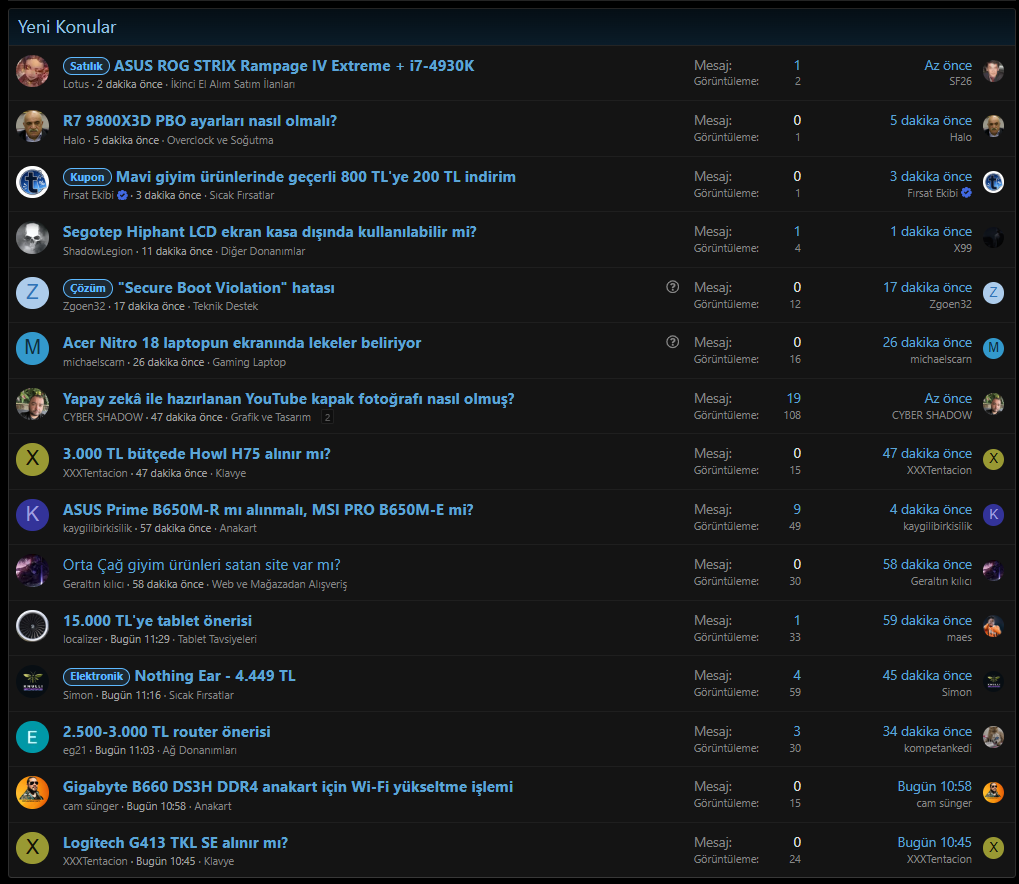Open "Secure Boot Violation" hatası thread
The width and height of the screenshot is (1019, 884).
tap(226, 288)
